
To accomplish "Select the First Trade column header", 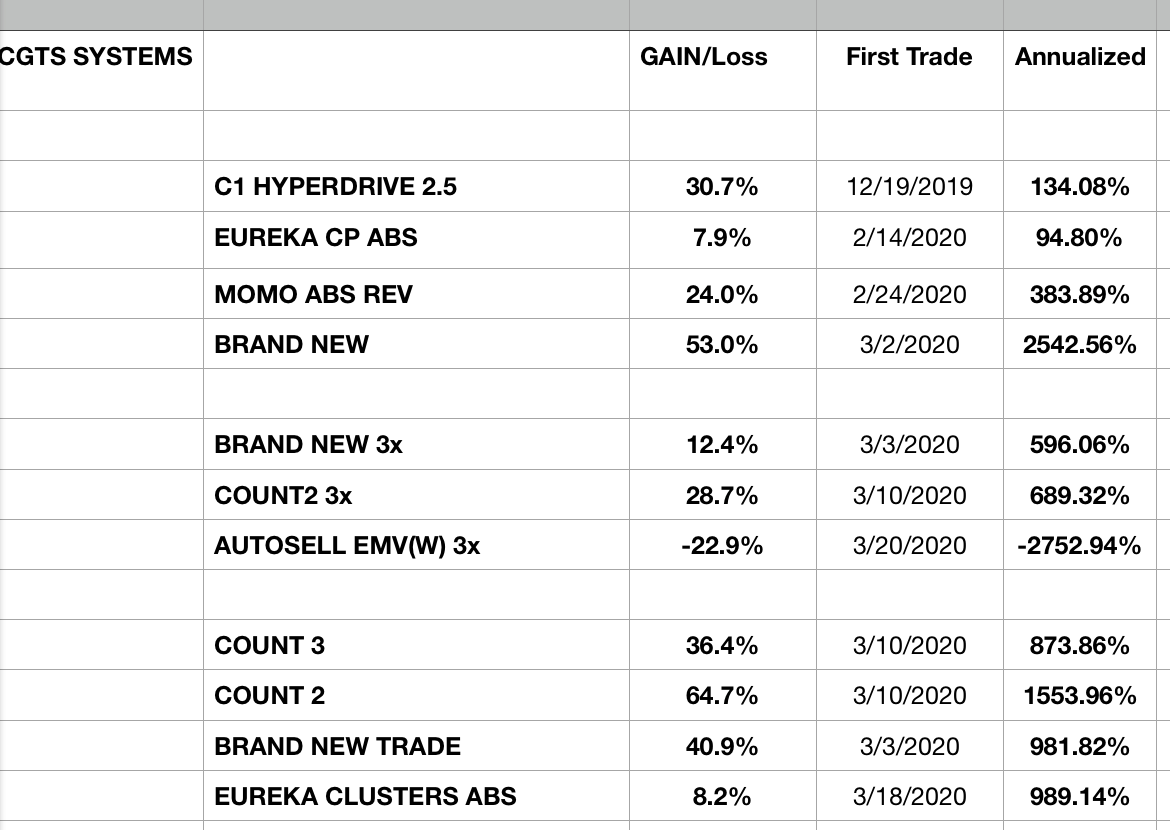I will click(x=909, y=57).
